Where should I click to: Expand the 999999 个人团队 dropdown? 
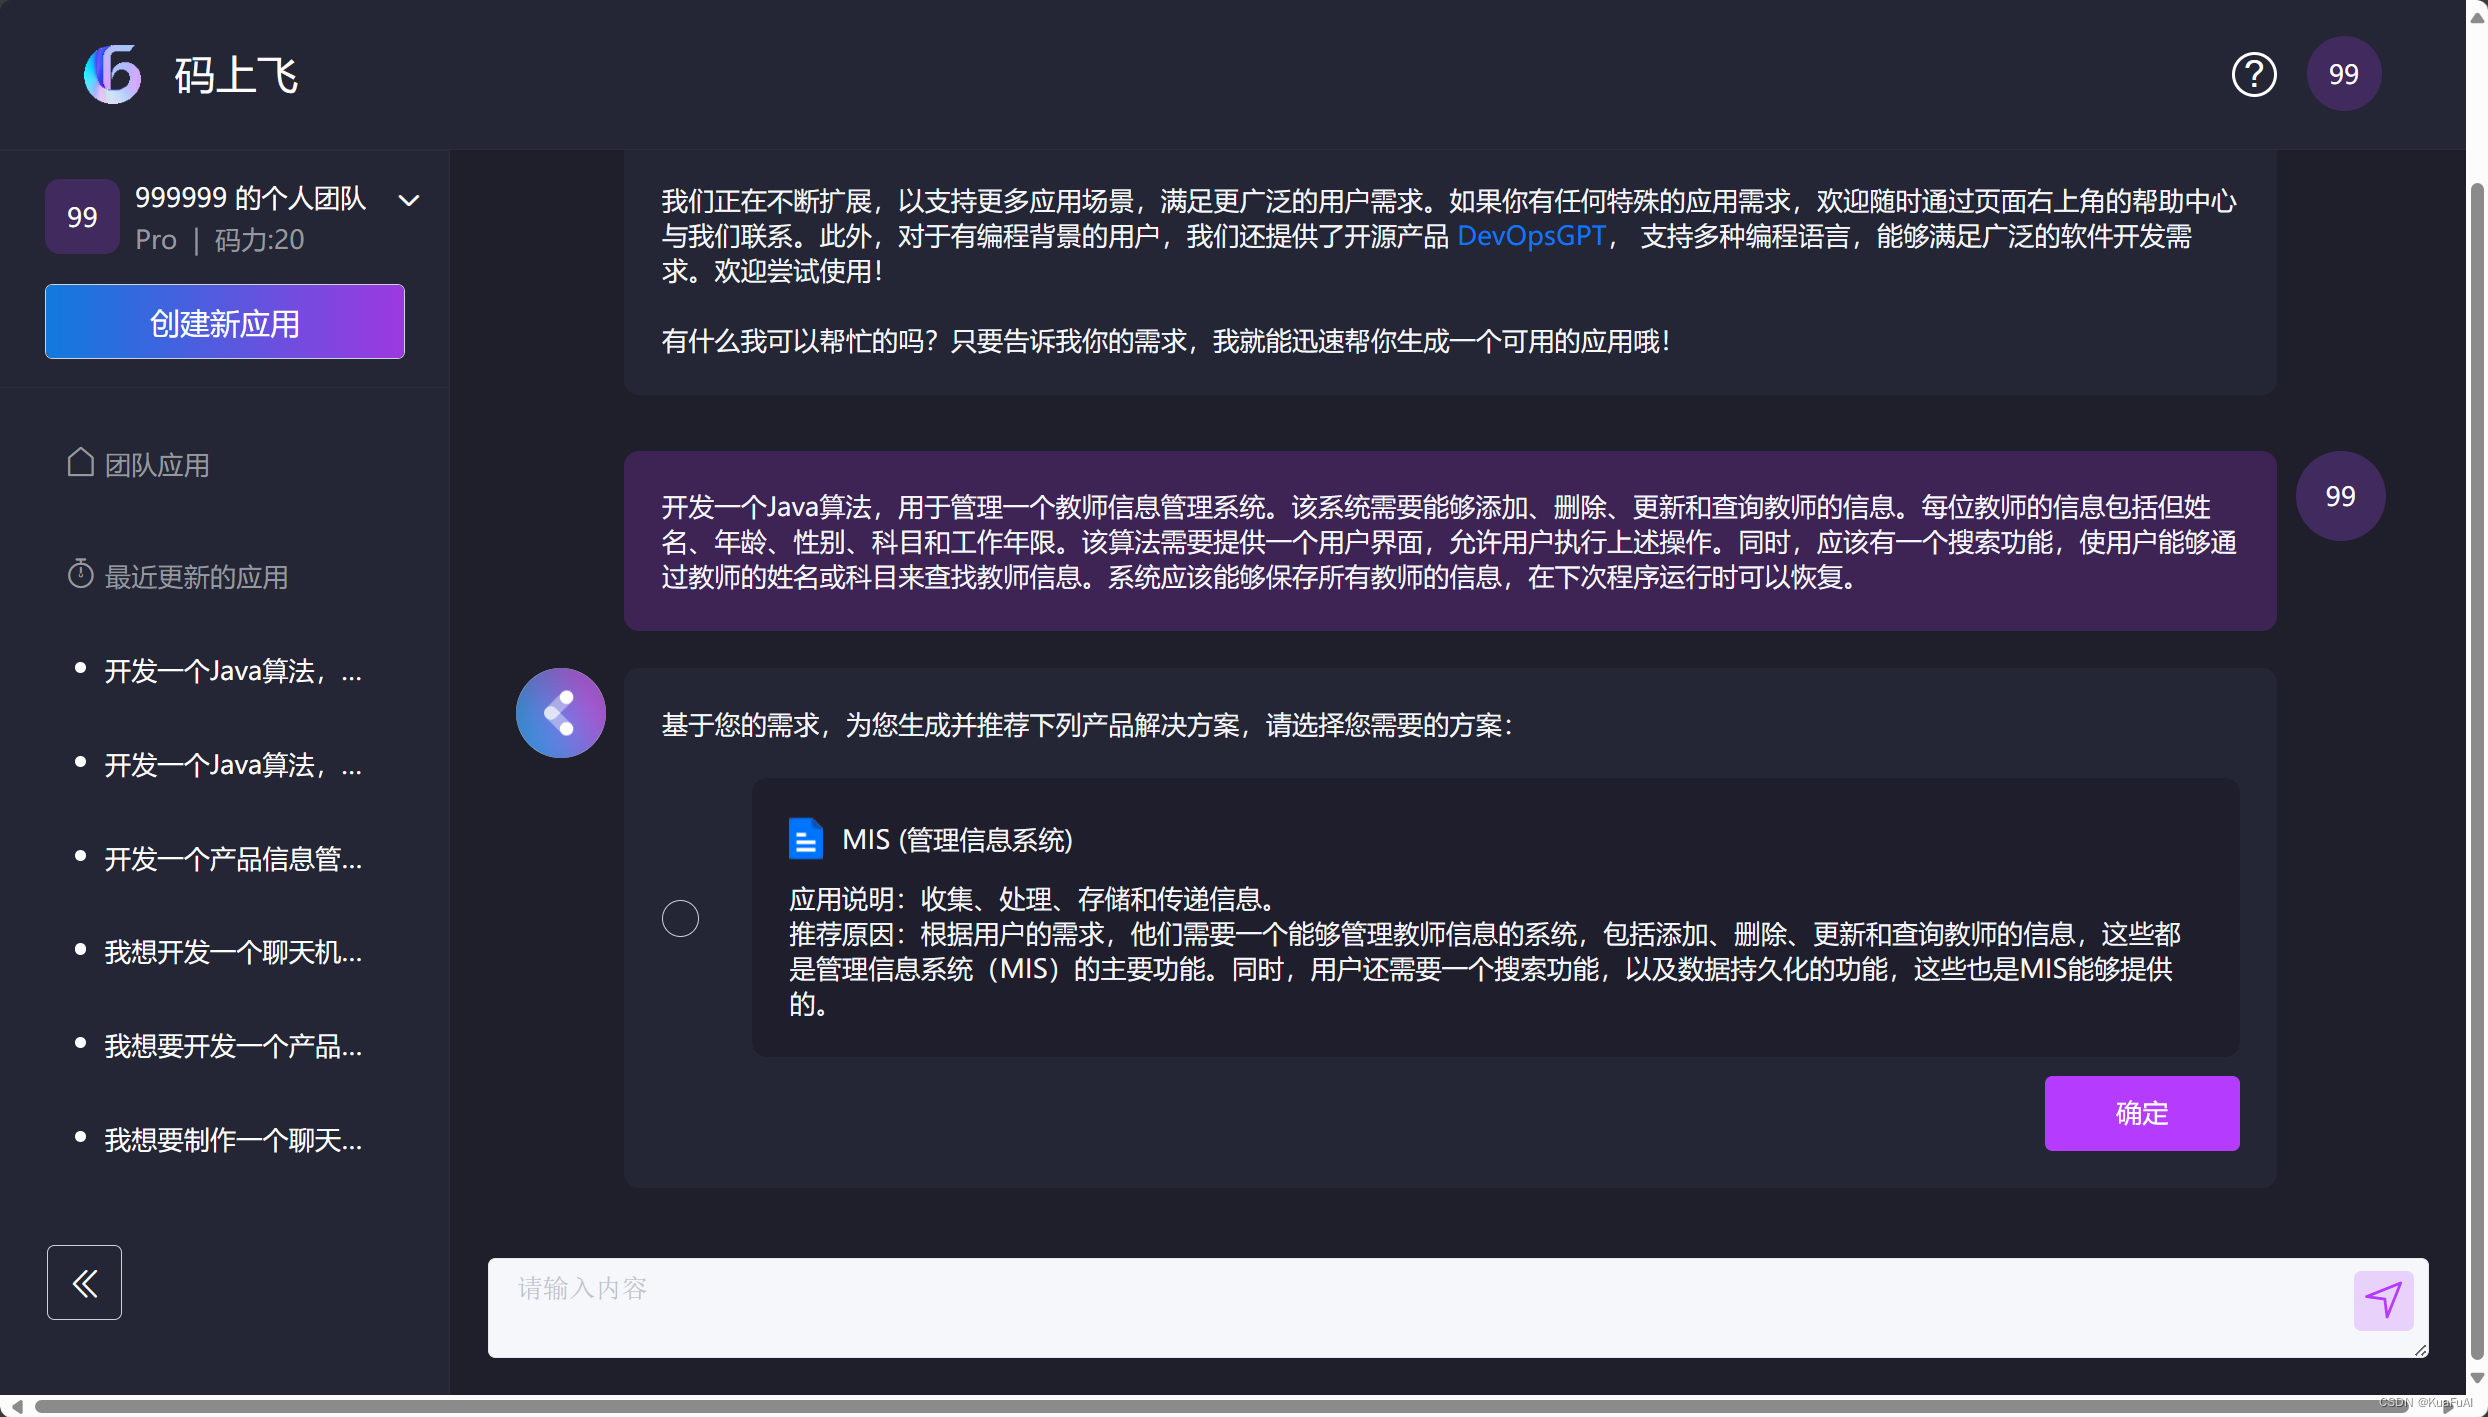point(409,200)
